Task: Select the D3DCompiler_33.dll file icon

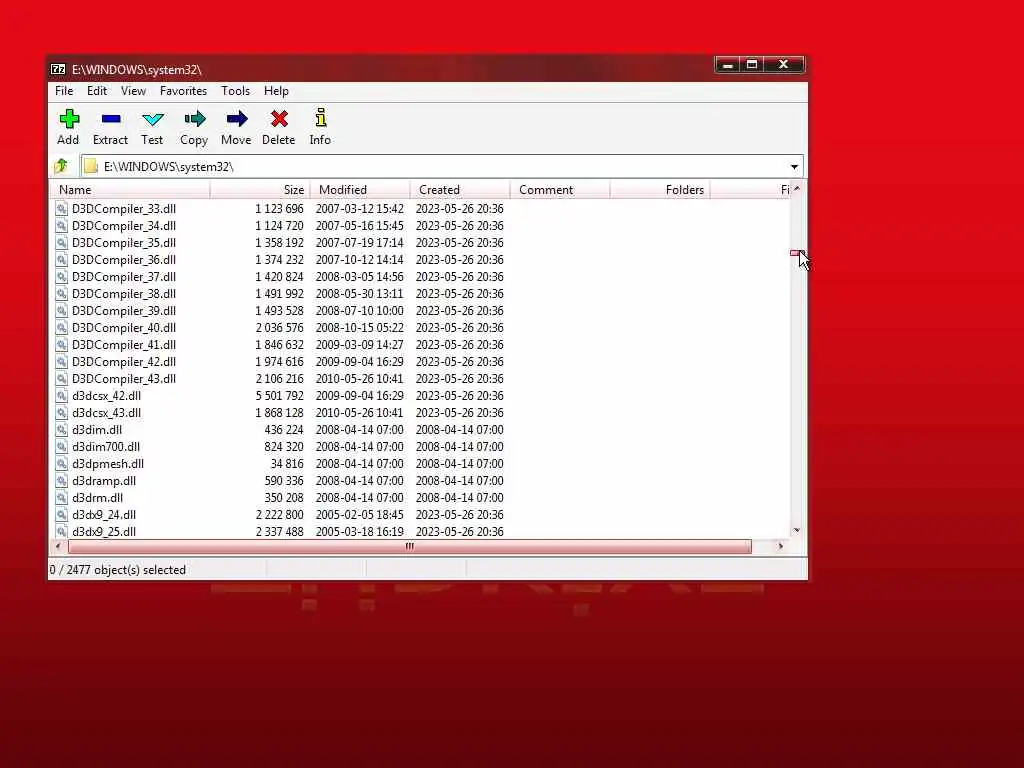Action: (61, 209)
